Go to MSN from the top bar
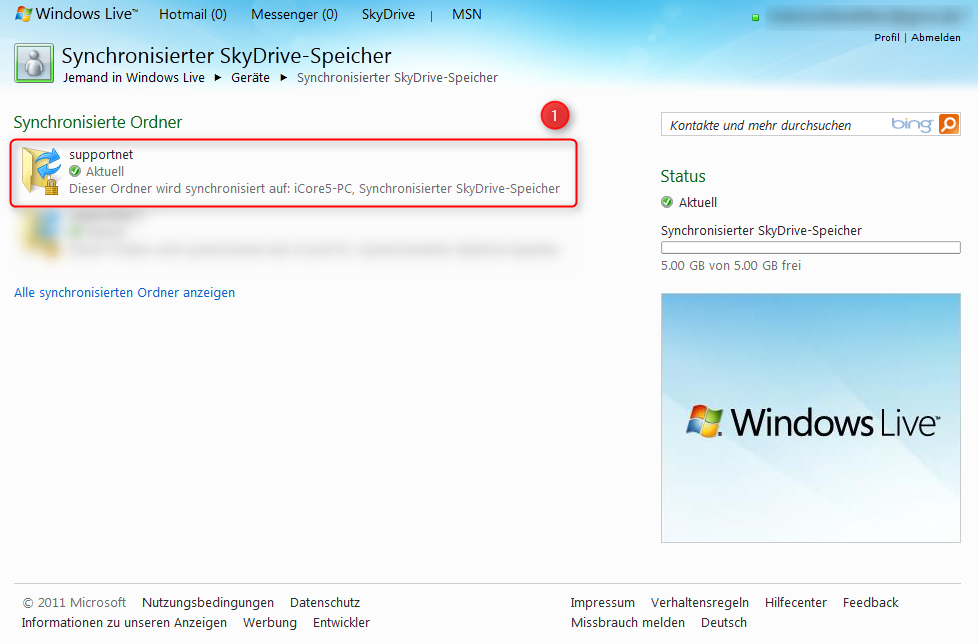Viewport: 978px width, 644px height. pyautogui.click(x=466, y=14)
